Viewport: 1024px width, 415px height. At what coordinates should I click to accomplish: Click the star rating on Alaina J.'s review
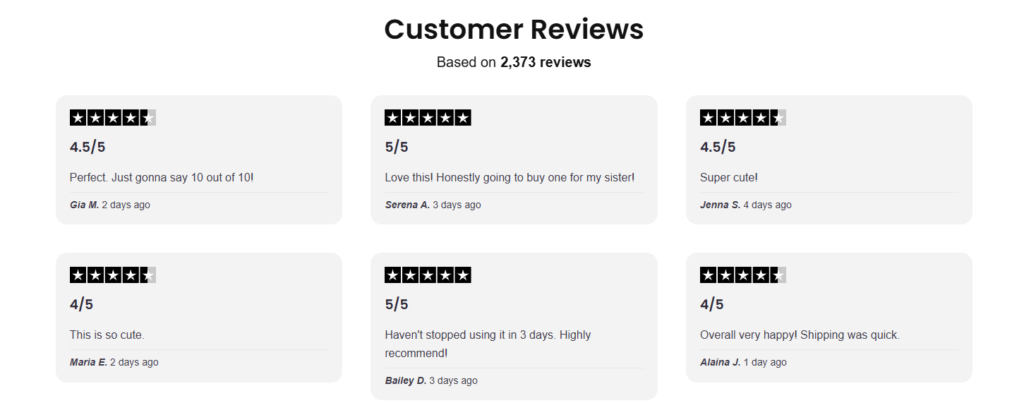[x=742, y=275]
